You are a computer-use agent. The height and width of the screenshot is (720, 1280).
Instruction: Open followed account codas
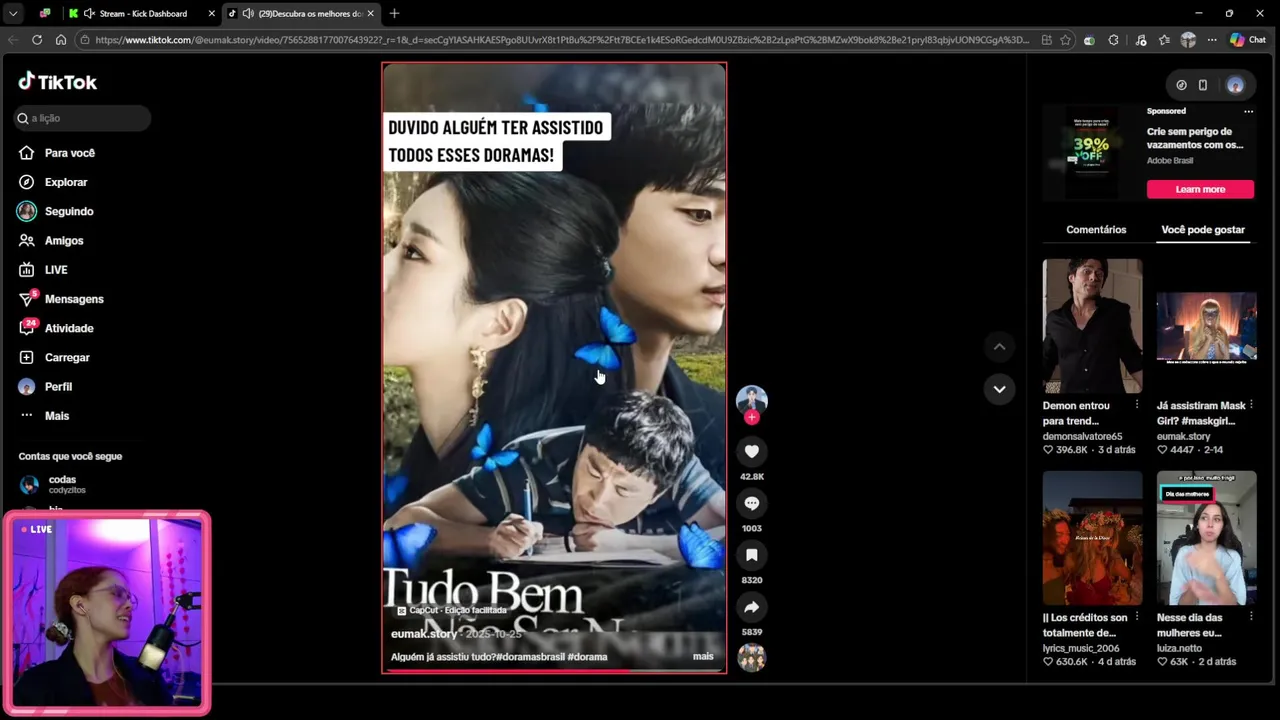coord(53,484)
